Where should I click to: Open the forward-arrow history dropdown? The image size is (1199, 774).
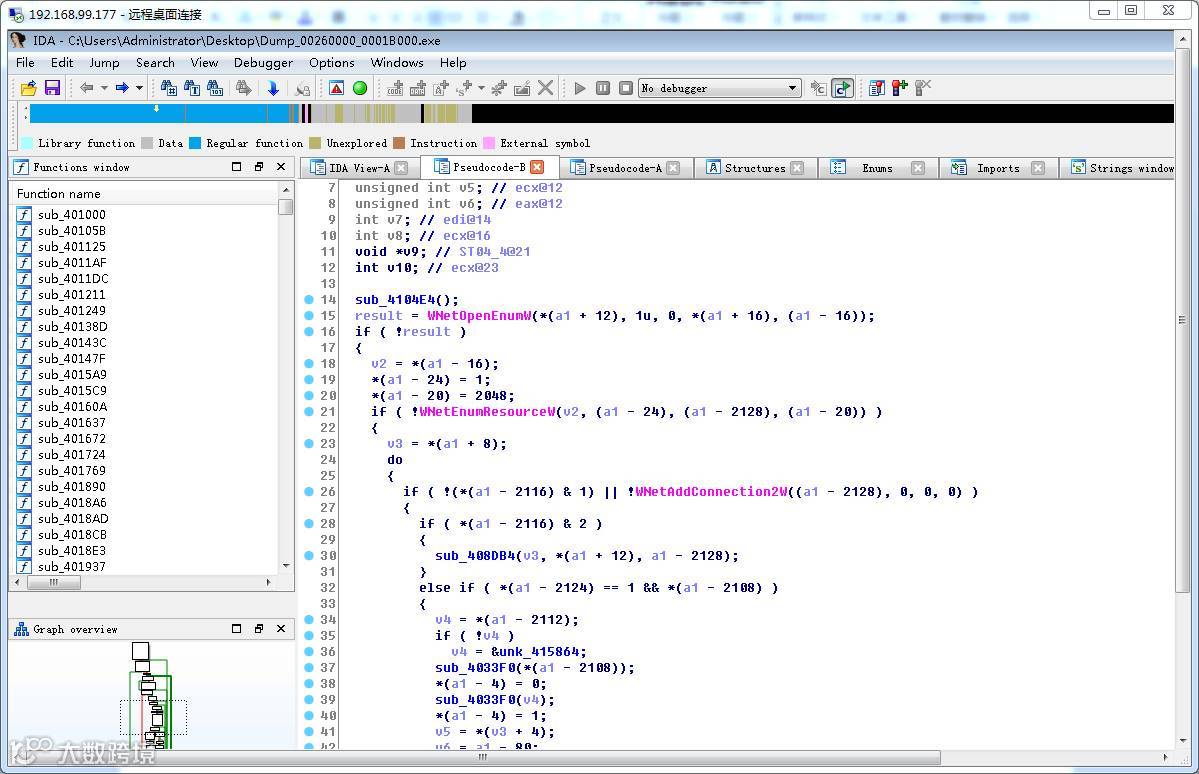pos(139,88)
